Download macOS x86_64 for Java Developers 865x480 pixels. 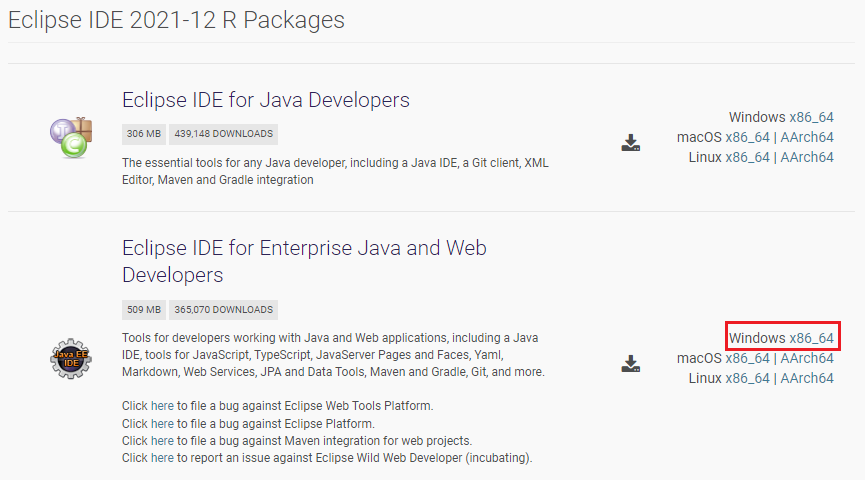click(747, 137)
